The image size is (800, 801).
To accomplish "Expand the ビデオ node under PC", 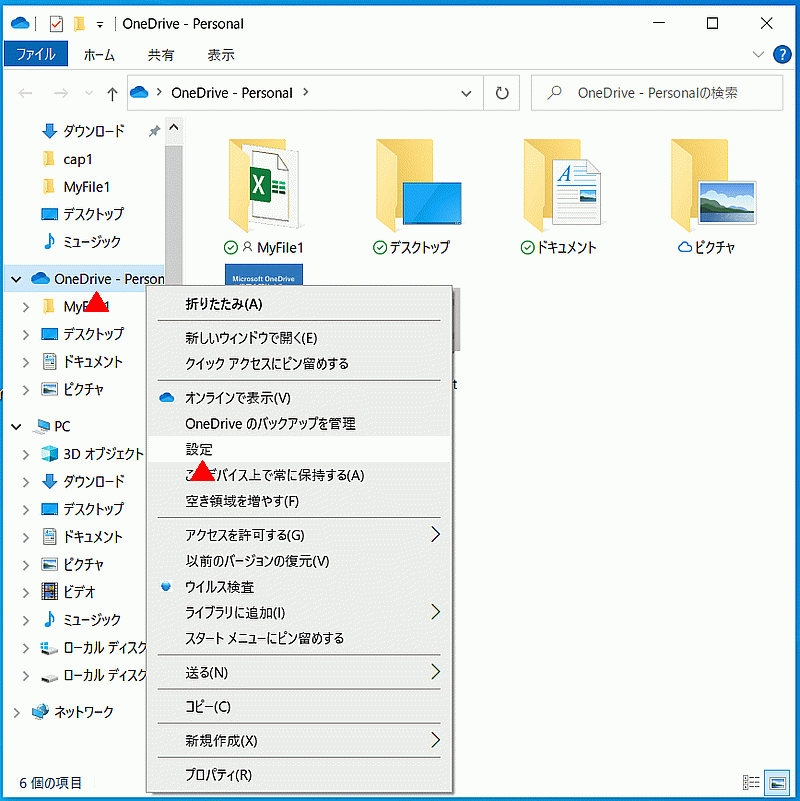I will [26, 592].
